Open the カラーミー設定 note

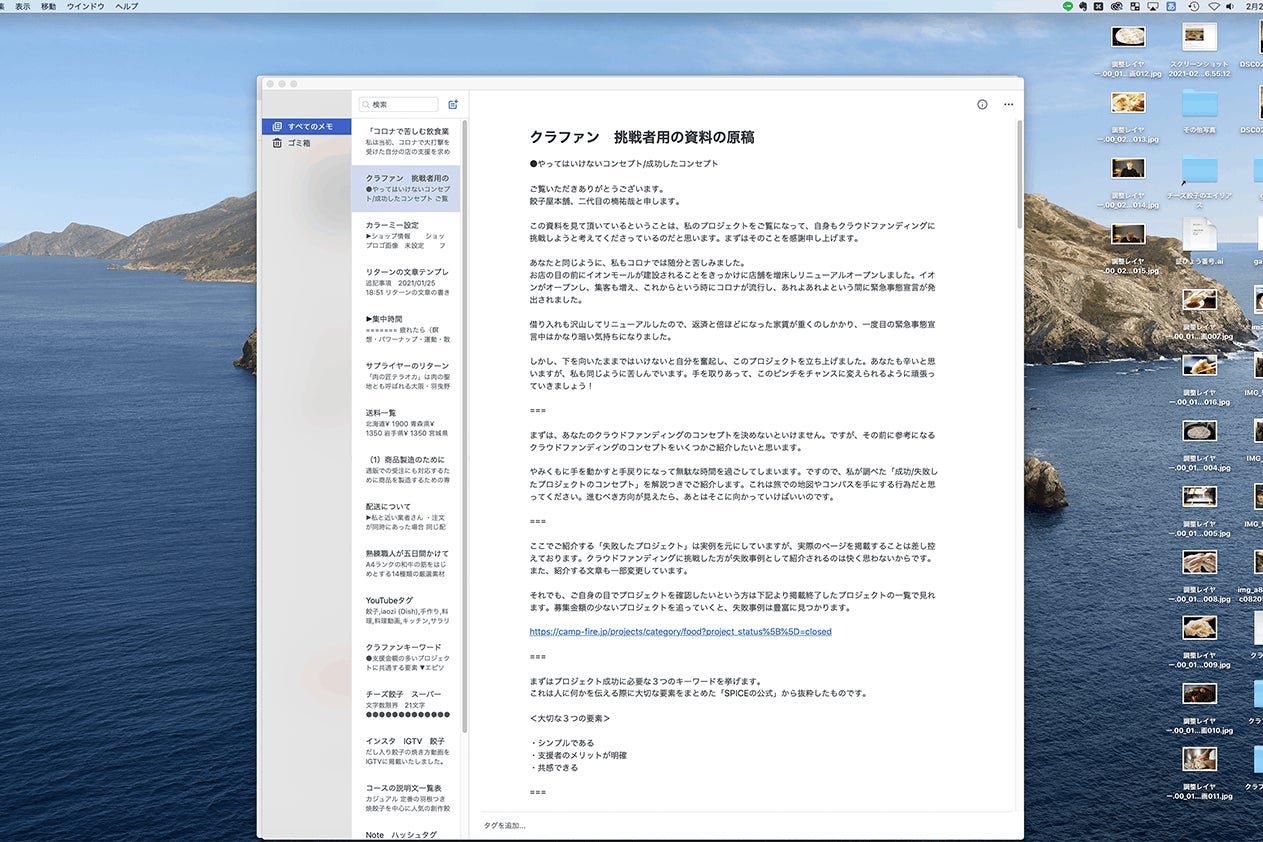(406, 234)
